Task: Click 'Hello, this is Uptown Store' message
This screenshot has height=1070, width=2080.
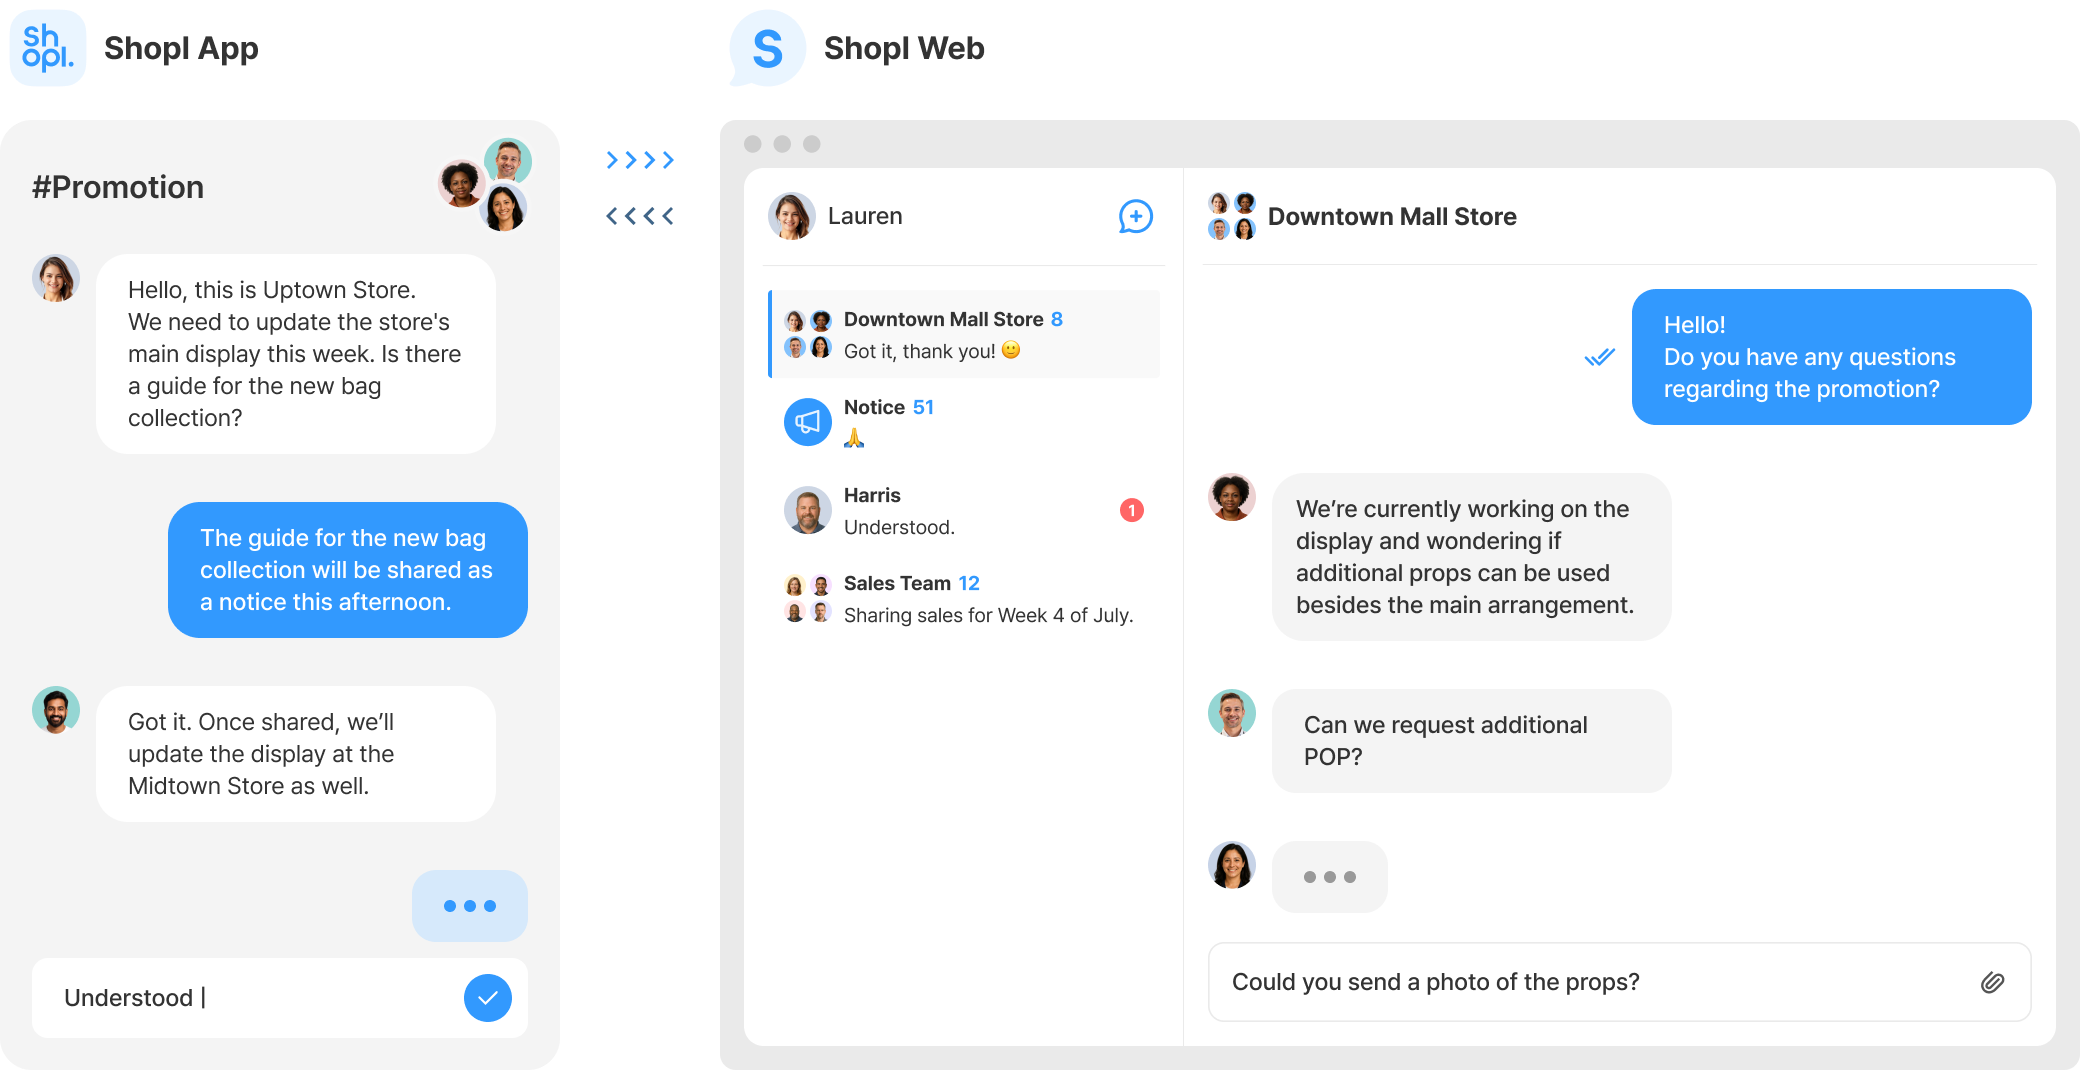Action: coord(296,354)
